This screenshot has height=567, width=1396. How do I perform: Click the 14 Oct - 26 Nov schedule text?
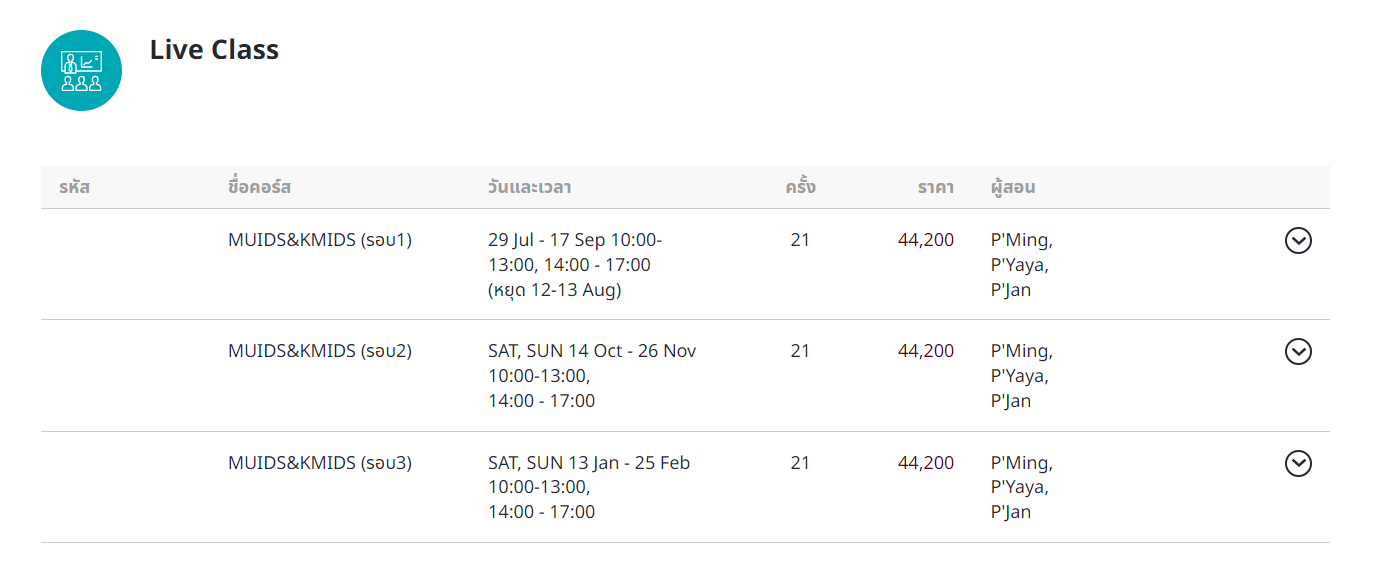coord(592,376)
